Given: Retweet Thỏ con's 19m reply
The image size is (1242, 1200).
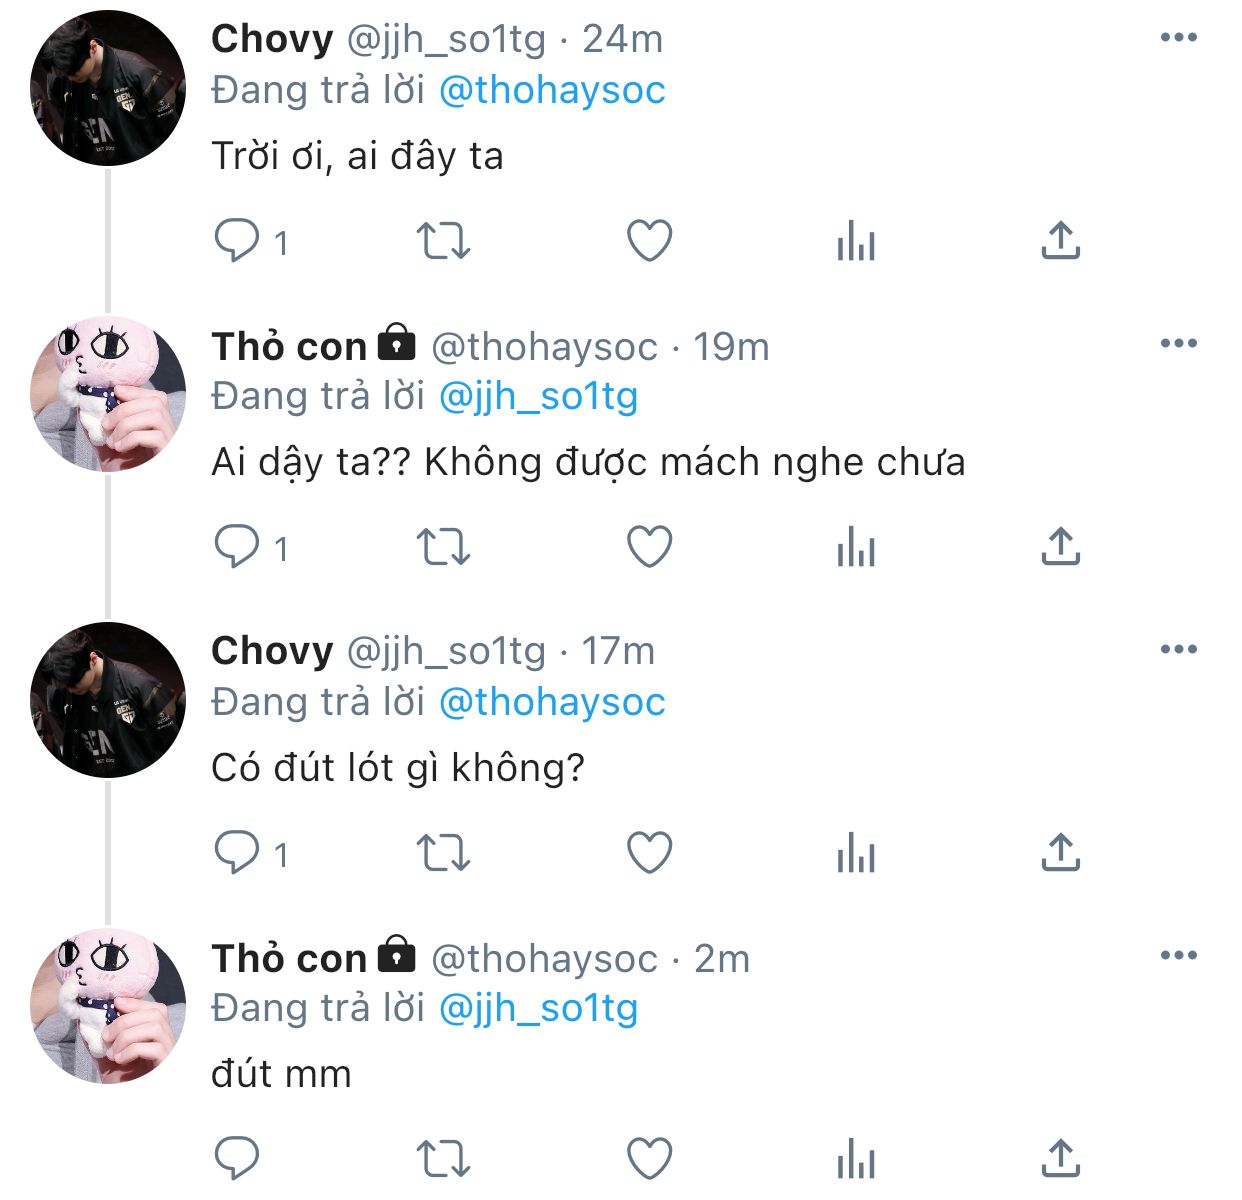Looking at the screenshot, I should [442, 547].
